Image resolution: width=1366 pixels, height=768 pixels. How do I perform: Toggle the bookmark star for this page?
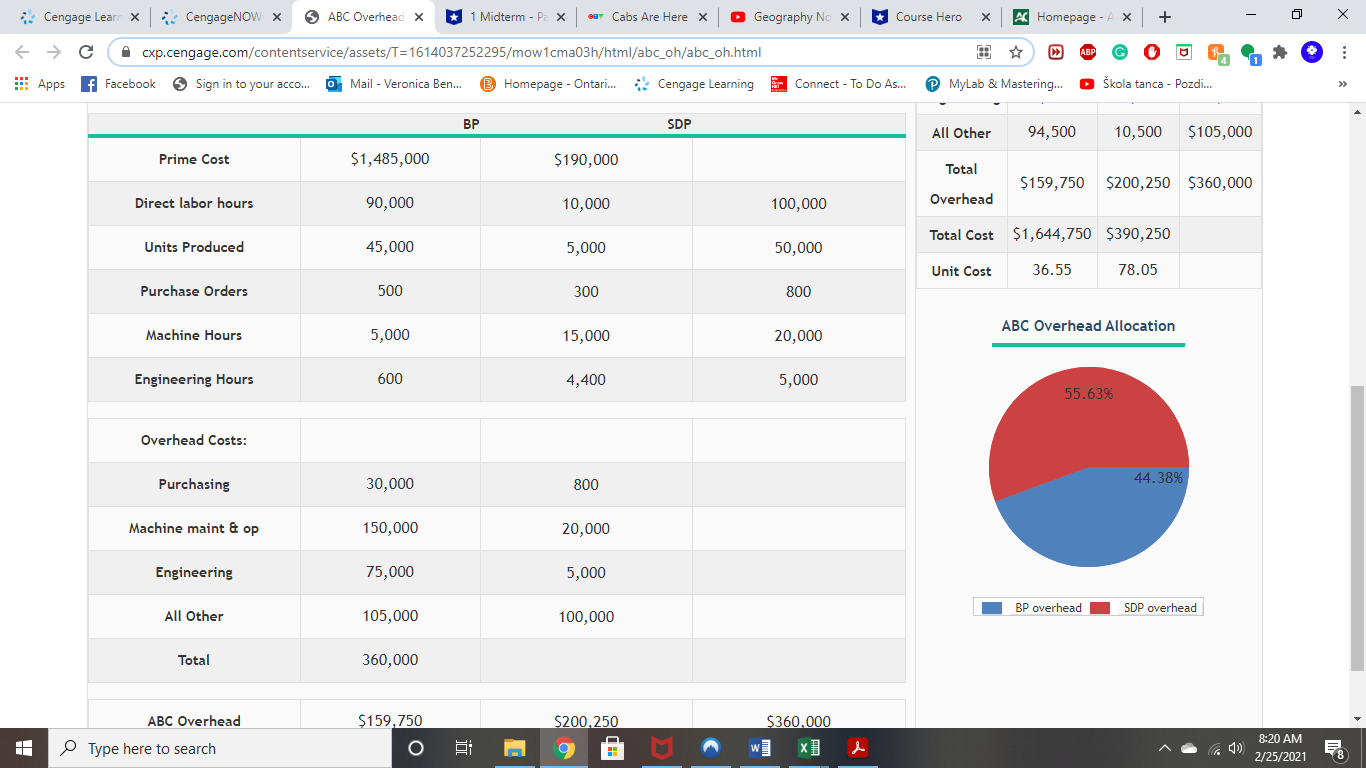[x=1016, y=50]
